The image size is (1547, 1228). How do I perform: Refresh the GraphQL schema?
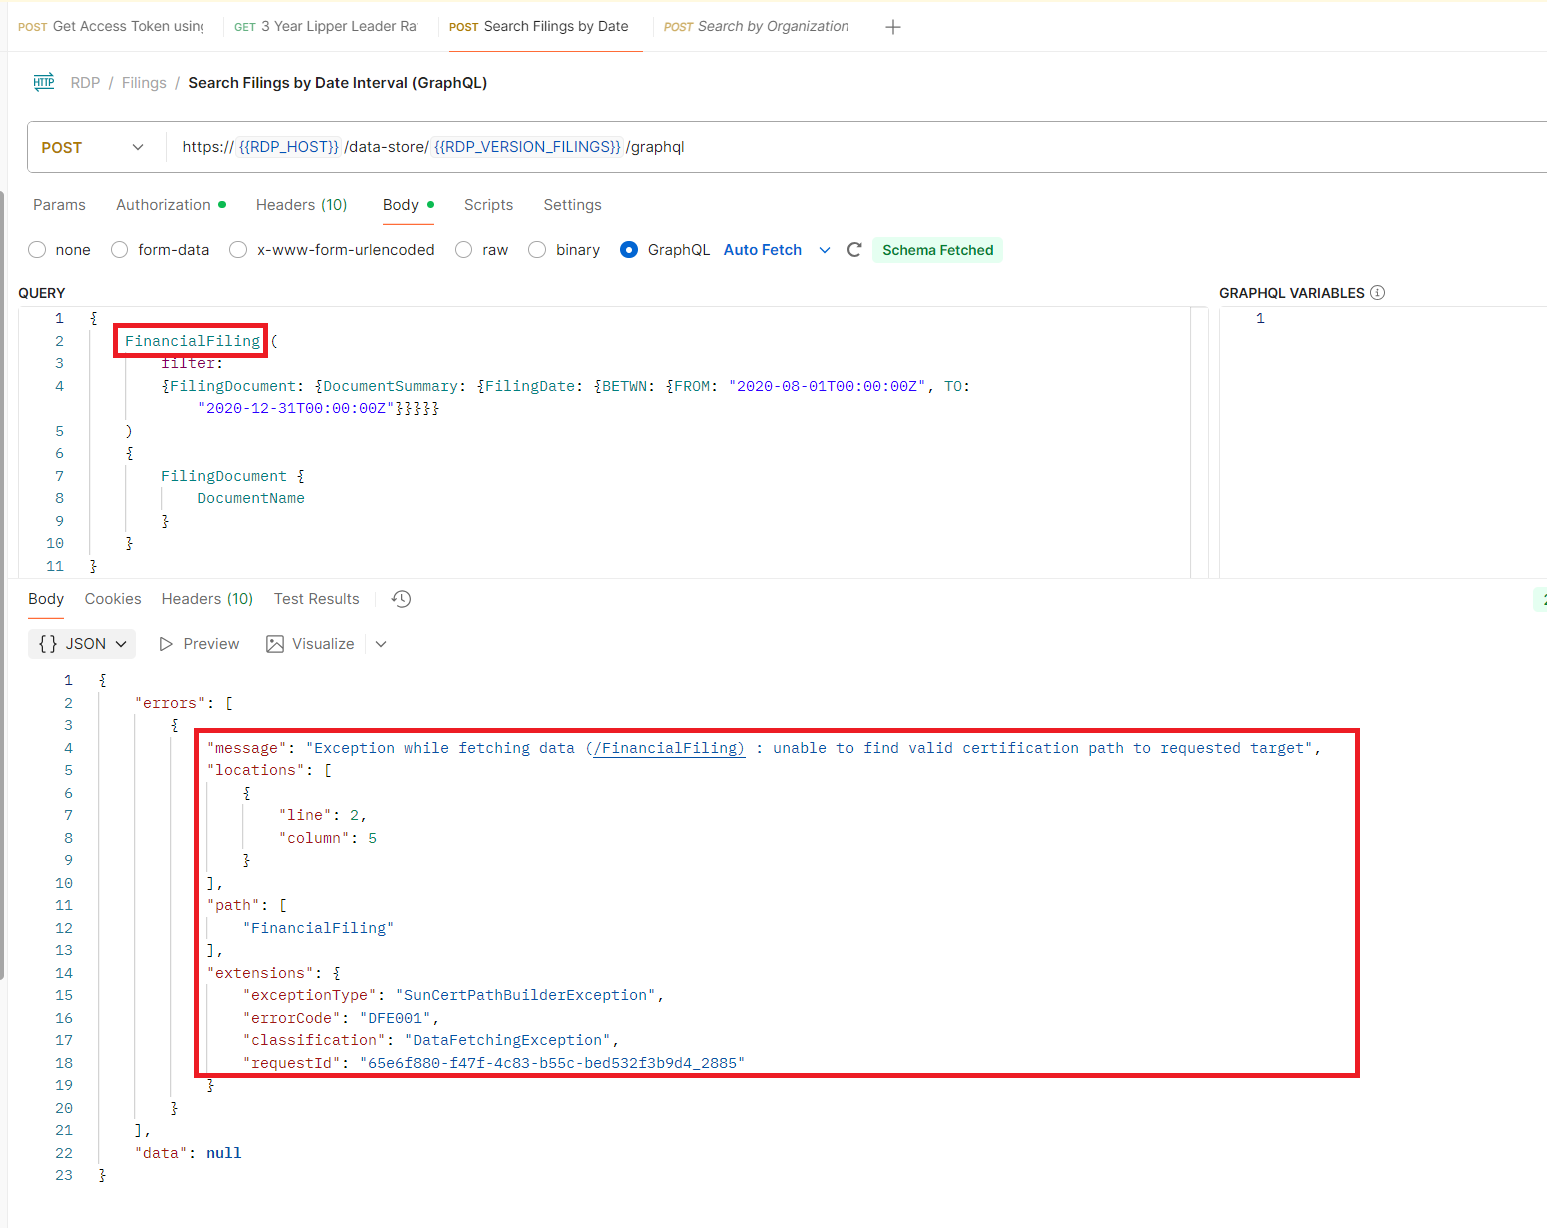coord(854,250)
